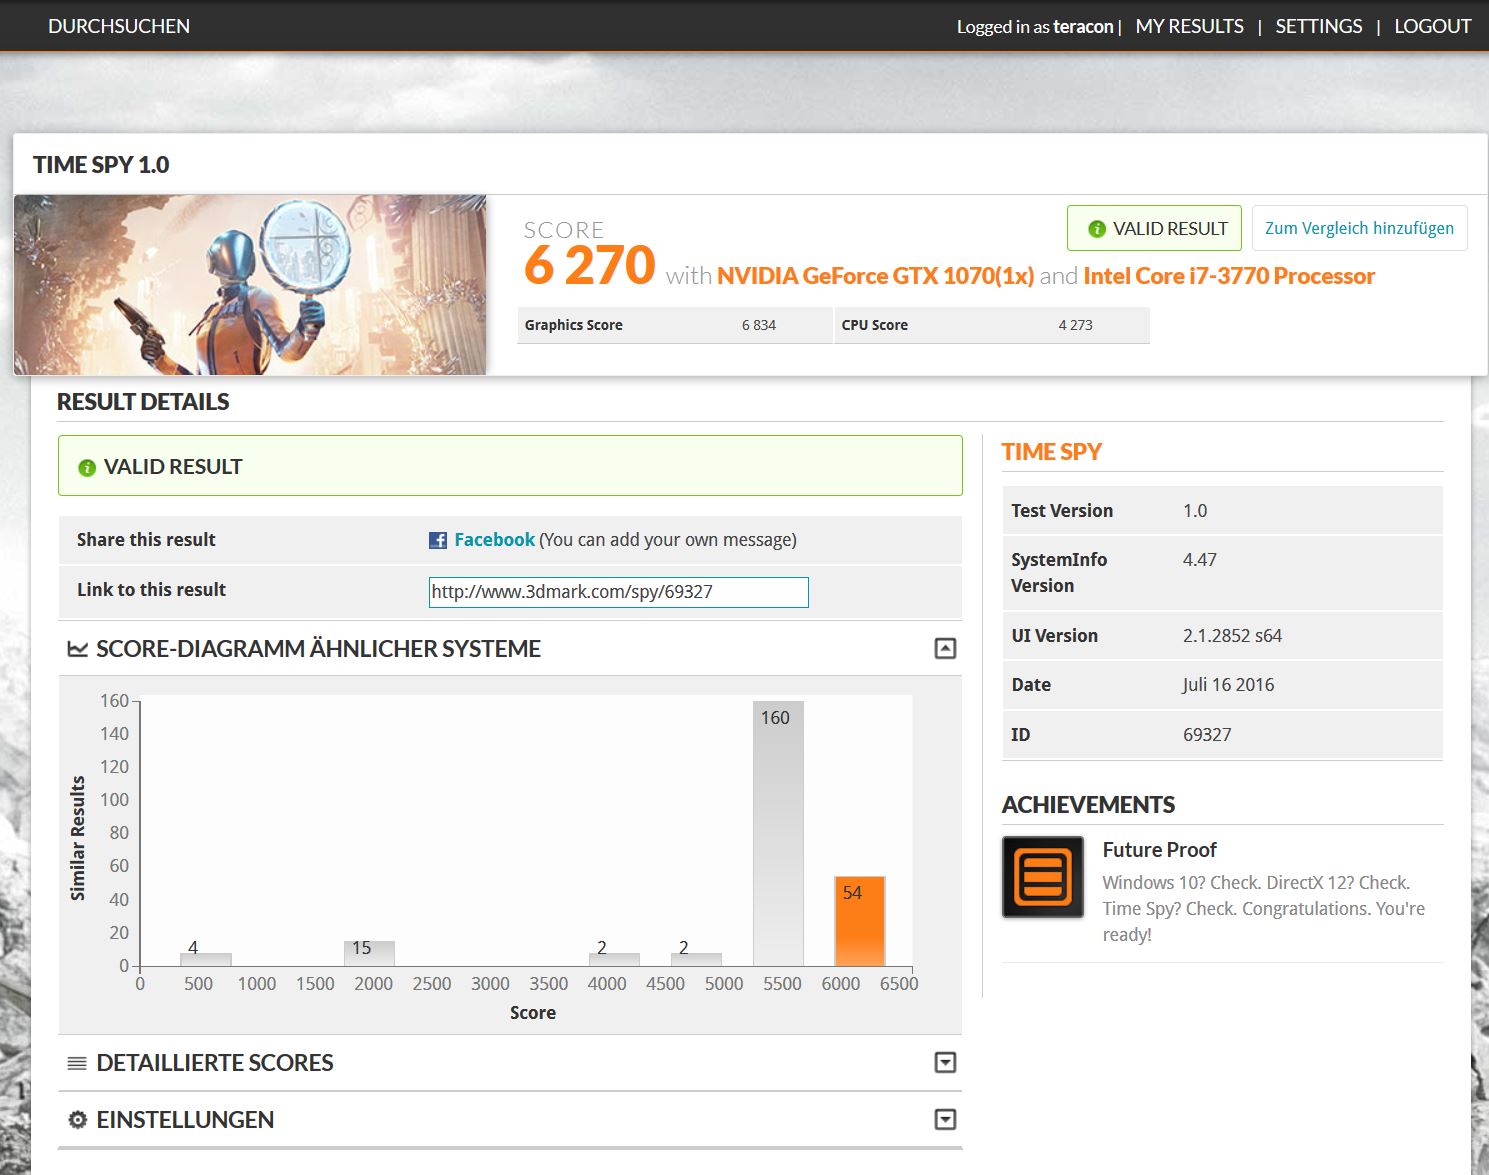Click the orange bar labeled 54
The image size is (1489, 1175).
(860, 921)
